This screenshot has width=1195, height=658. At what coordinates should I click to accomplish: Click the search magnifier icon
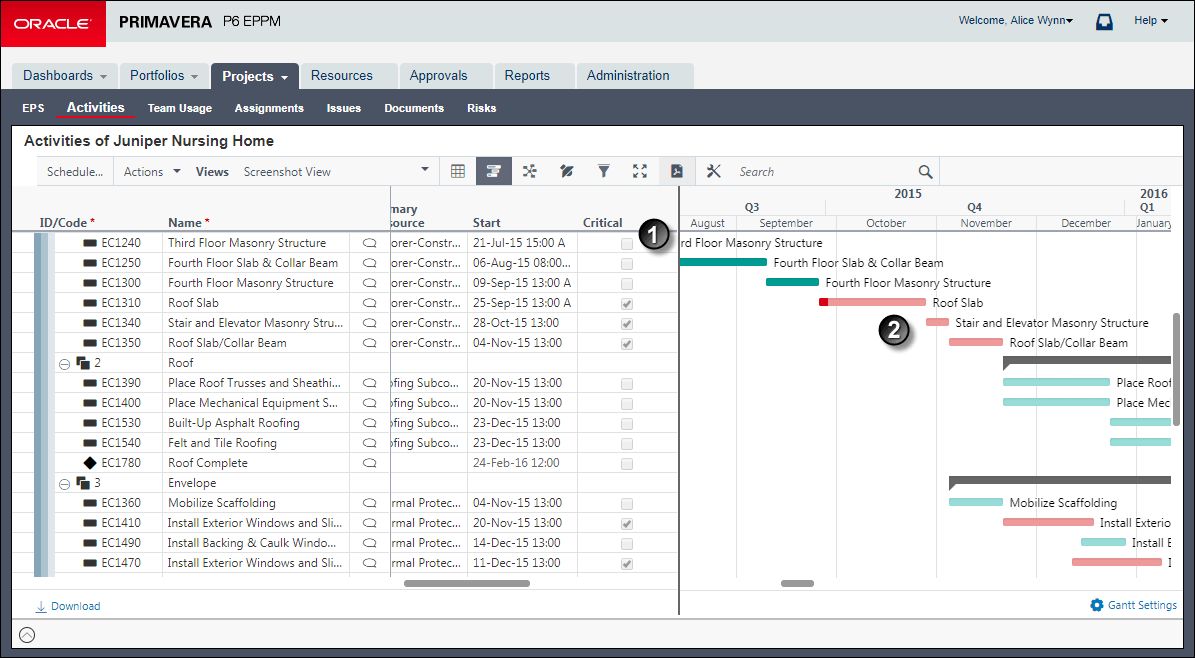pos(925,172)
